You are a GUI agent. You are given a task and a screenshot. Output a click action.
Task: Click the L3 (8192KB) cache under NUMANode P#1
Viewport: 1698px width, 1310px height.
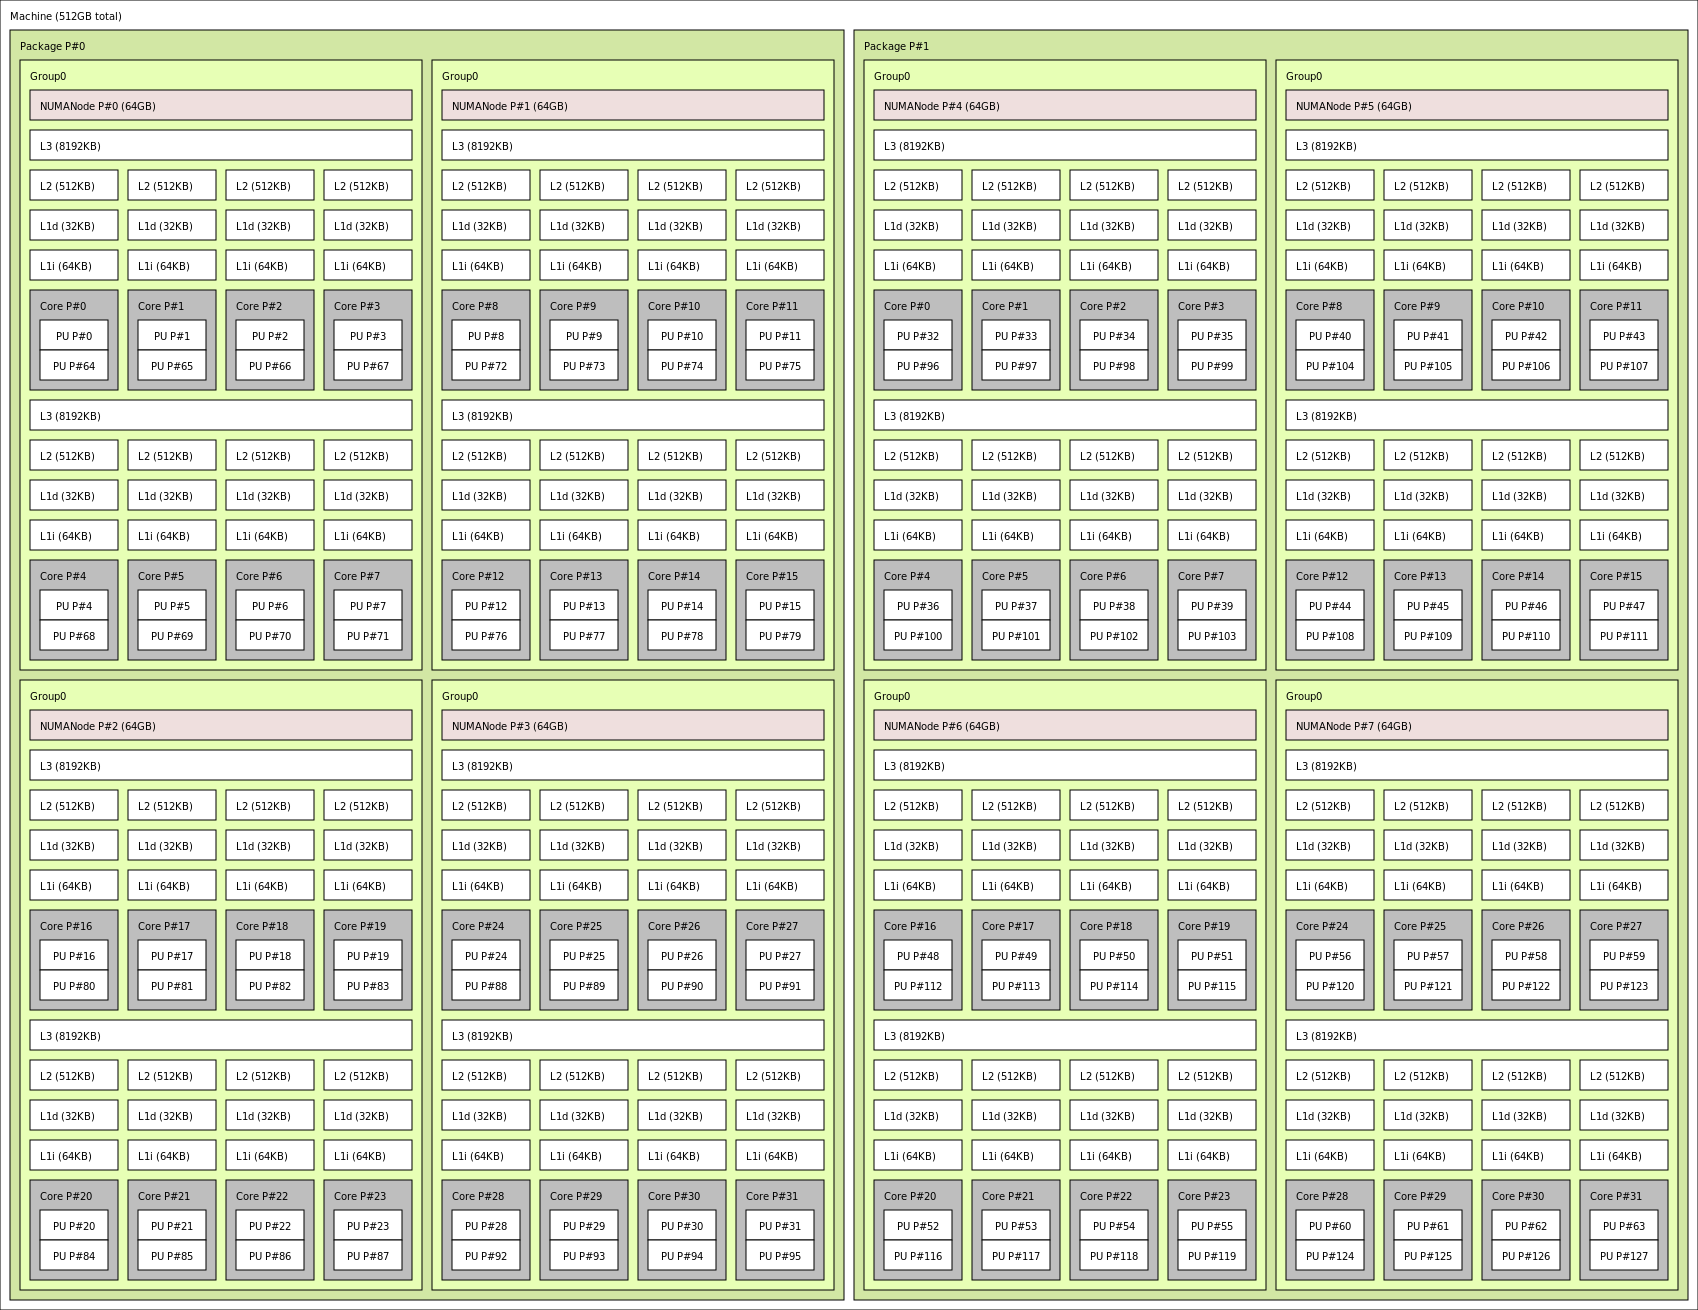[632, 146]
